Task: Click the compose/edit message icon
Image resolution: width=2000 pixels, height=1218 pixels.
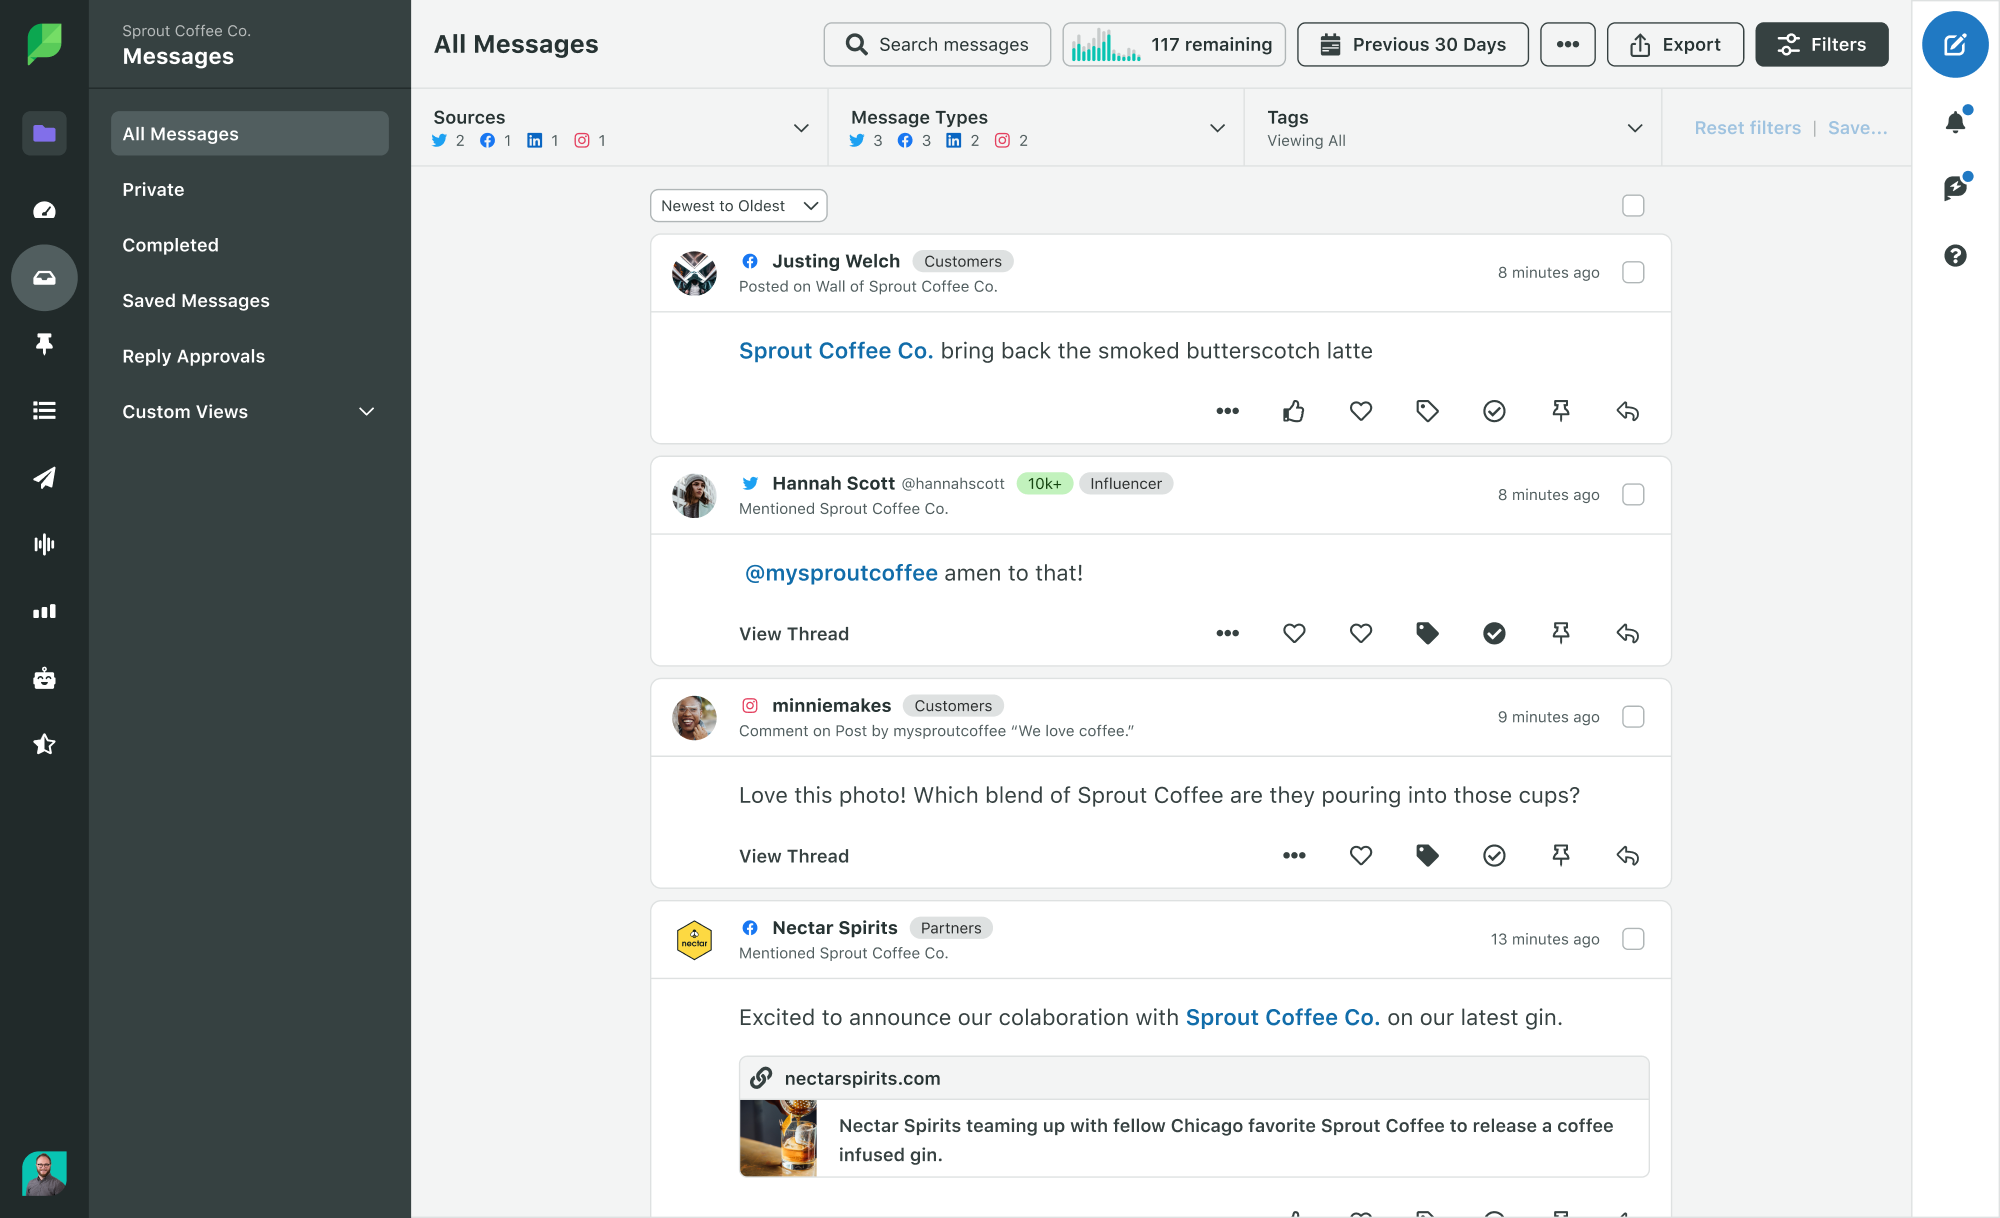Action: [1956, 44]
